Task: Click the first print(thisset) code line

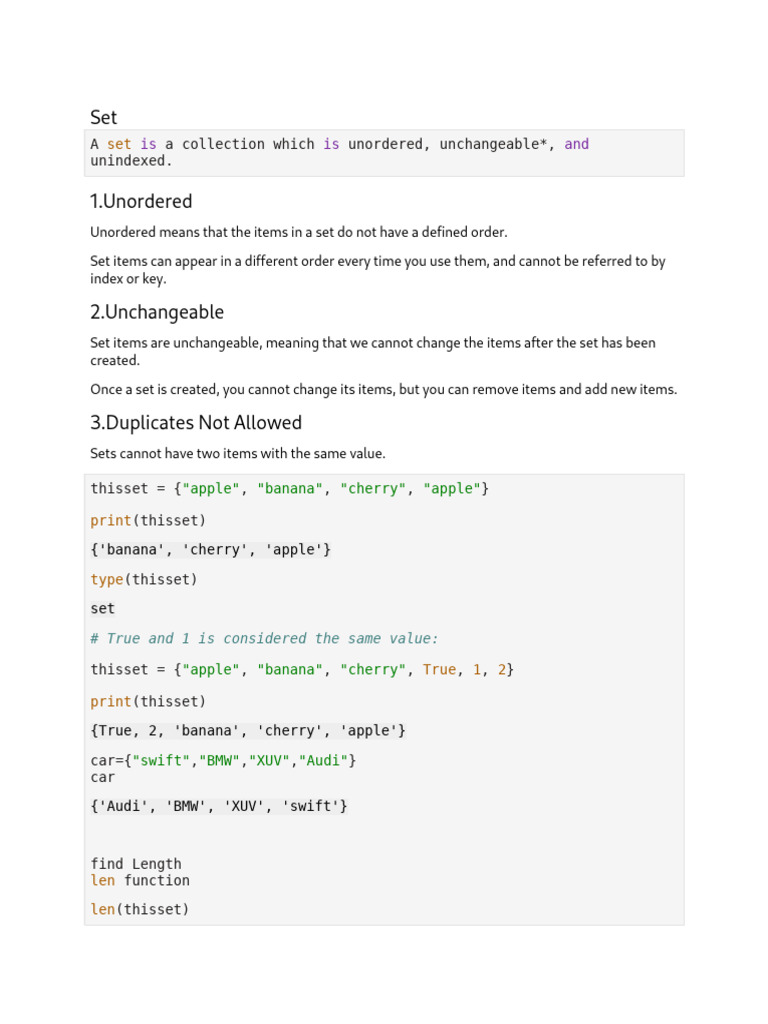Action: [x=148, y=520]
